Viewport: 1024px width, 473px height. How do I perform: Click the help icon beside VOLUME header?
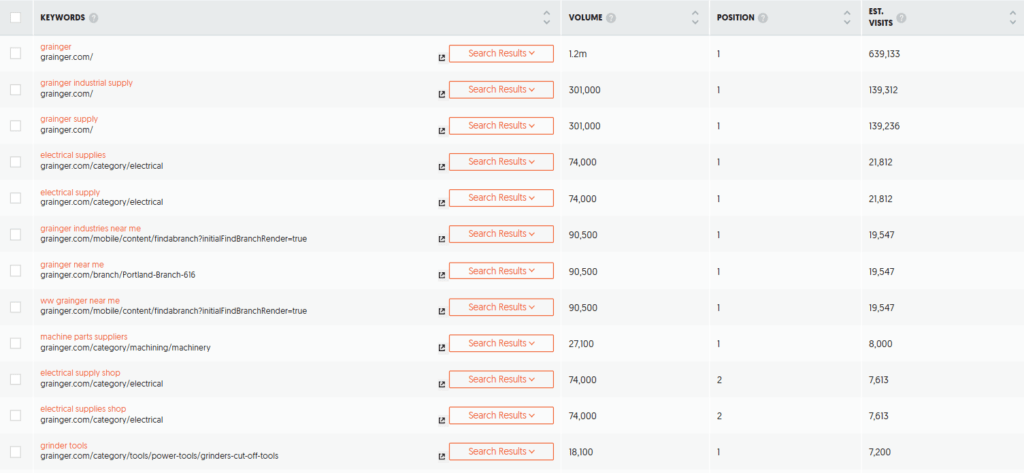[611, 18]
